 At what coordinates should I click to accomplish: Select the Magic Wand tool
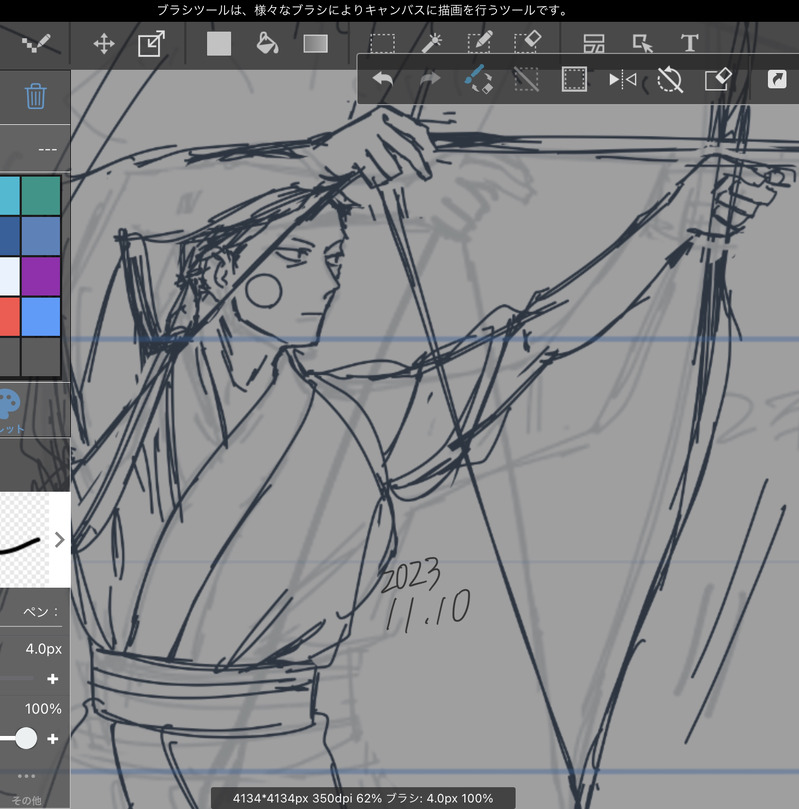pos(432,43)
